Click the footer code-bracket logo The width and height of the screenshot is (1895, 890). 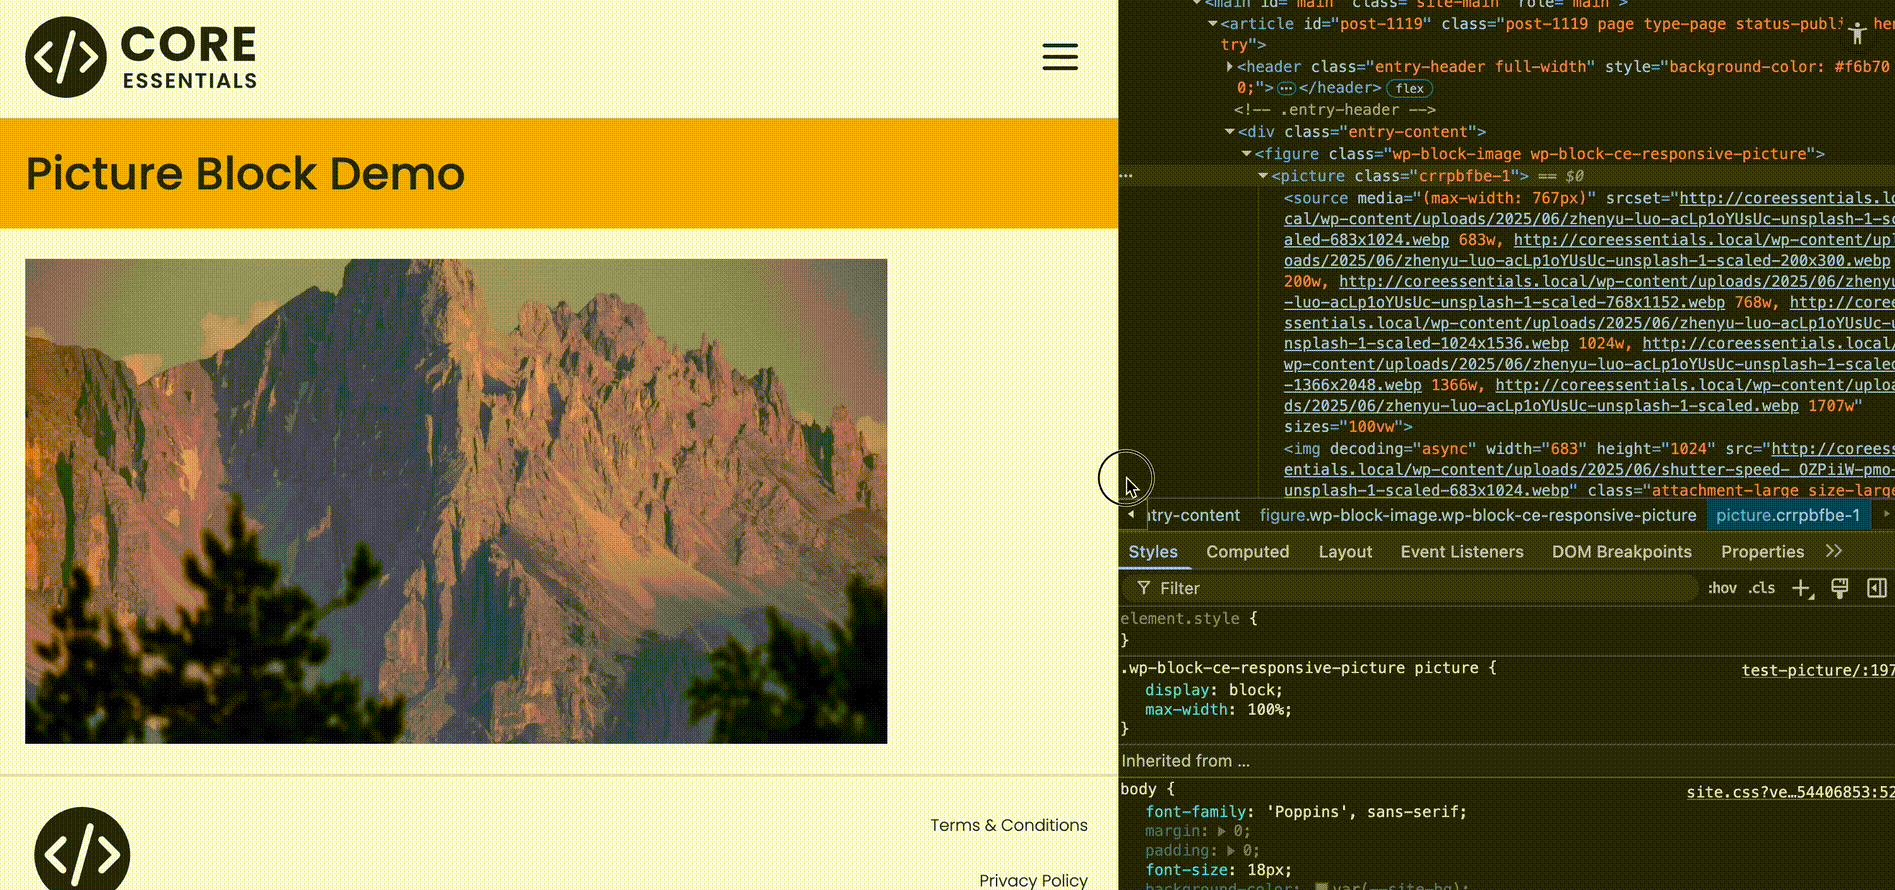(x=82, y=852)
